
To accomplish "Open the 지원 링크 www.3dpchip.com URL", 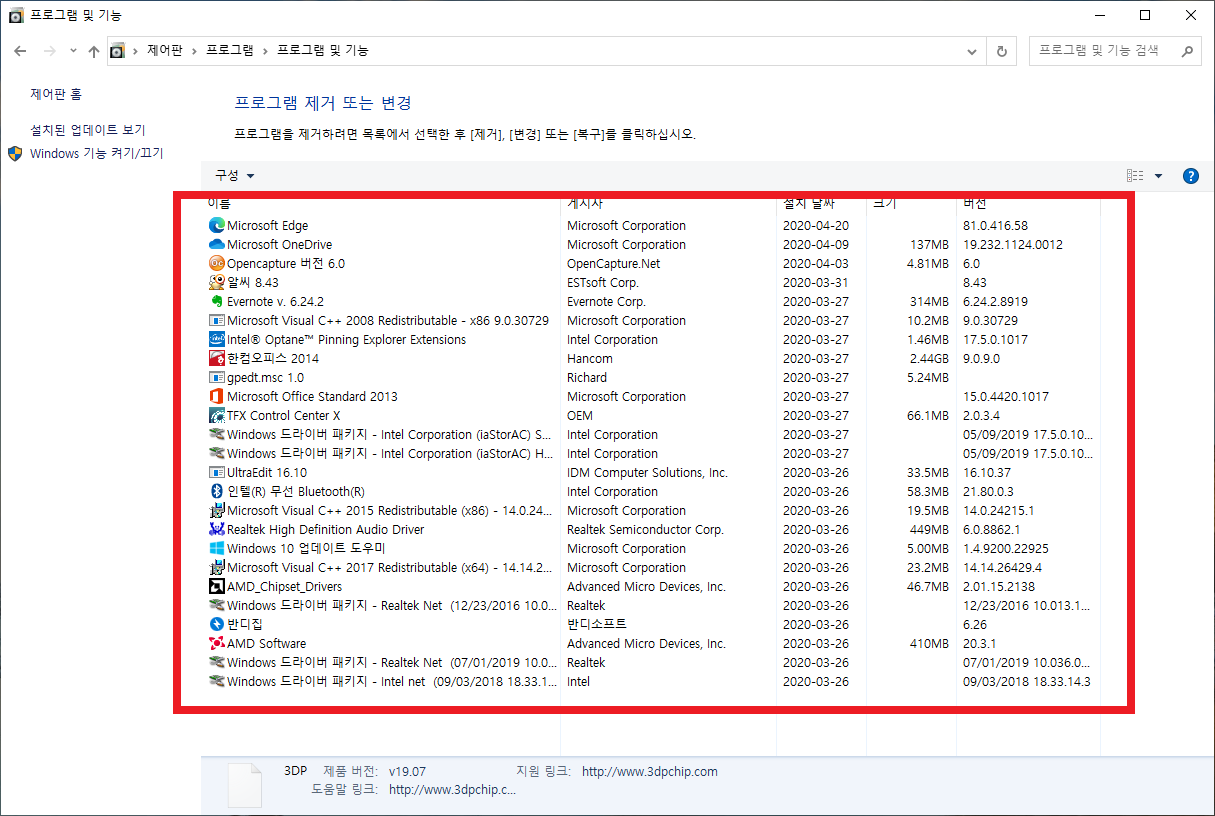I will tap(650, 772).
